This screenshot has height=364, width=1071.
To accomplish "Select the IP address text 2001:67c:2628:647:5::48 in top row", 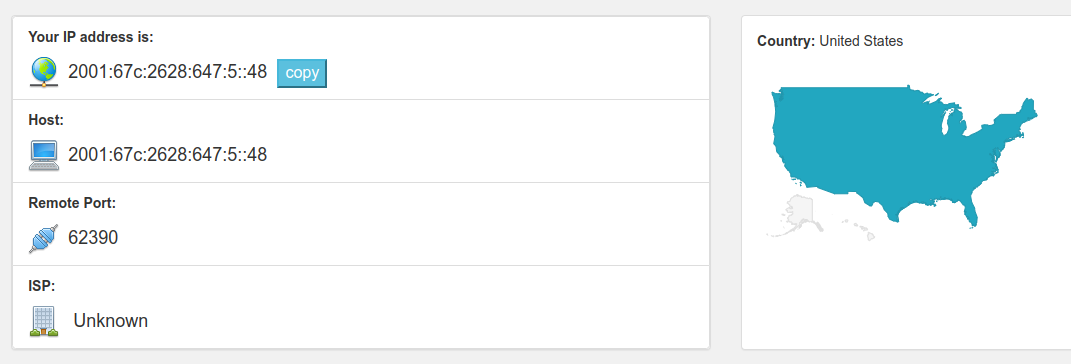I will pyautogui.click(x=167, y=72).
